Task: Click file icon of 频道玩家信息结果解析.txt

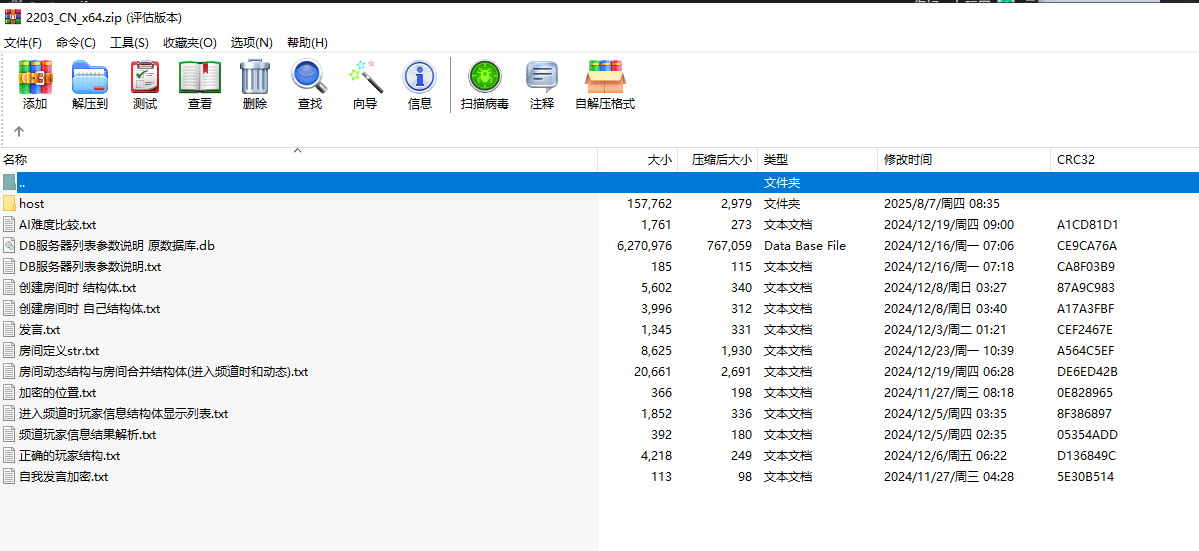Action: pyautogui.click(x=9, y=434)
